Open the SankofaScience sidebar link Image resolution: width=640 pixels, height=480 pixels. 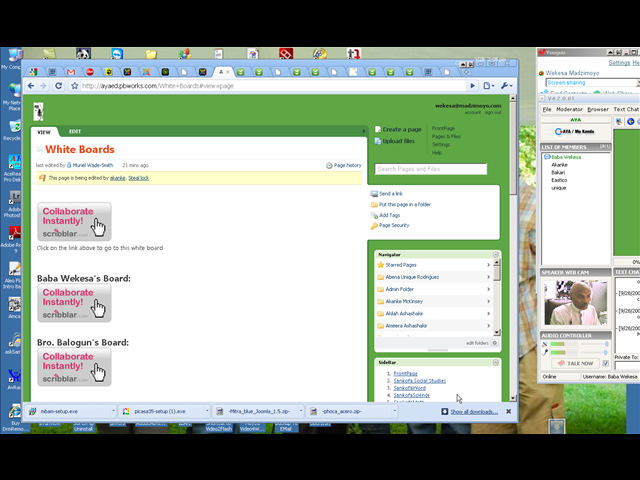(x=411, y=395)
